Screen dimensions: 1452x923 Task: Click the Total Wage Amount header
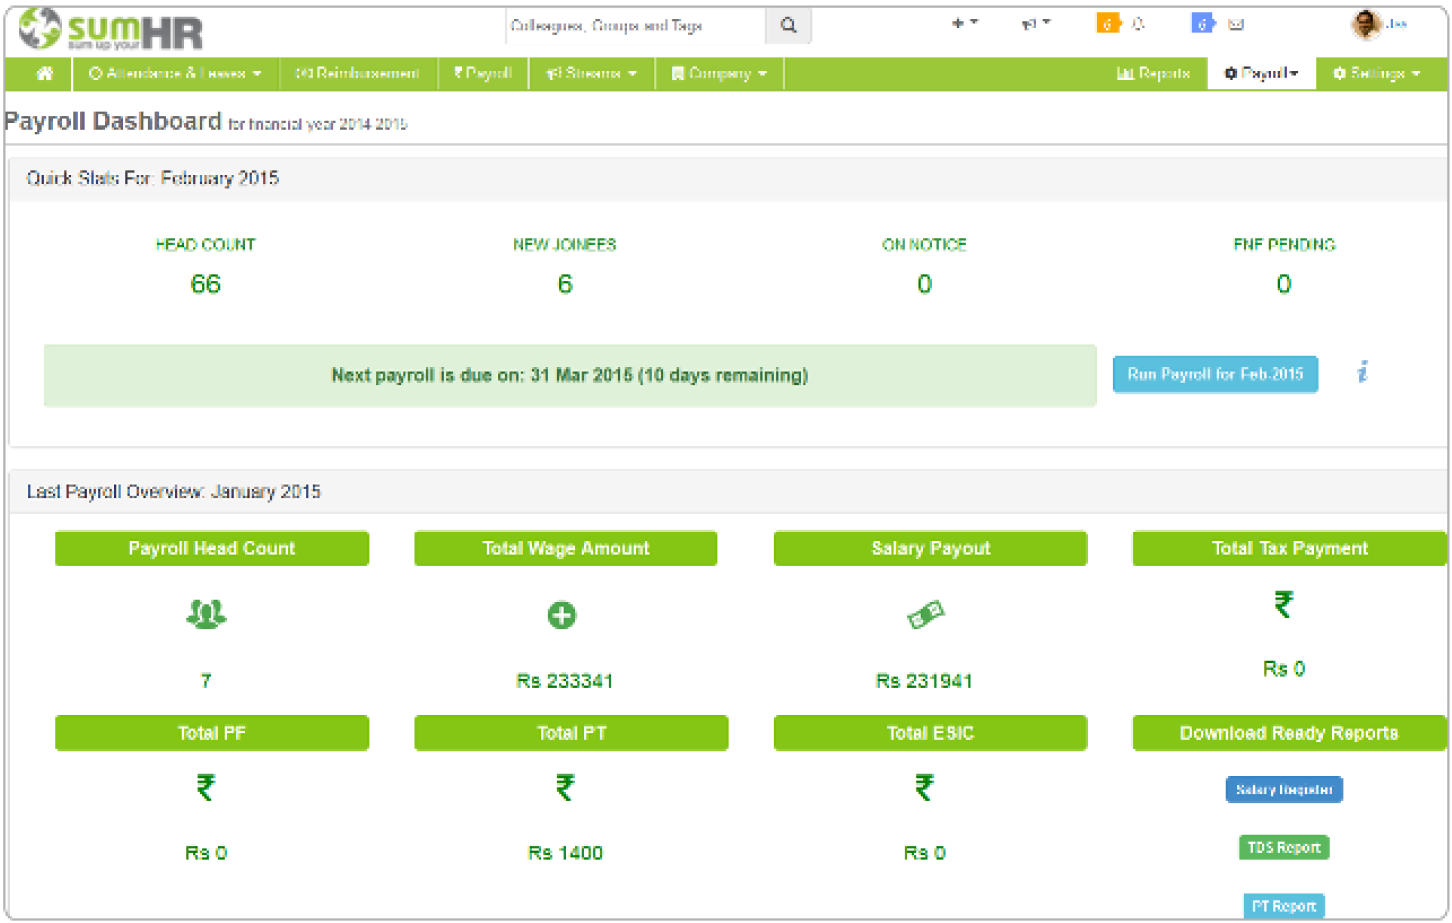tap(565, 548)
